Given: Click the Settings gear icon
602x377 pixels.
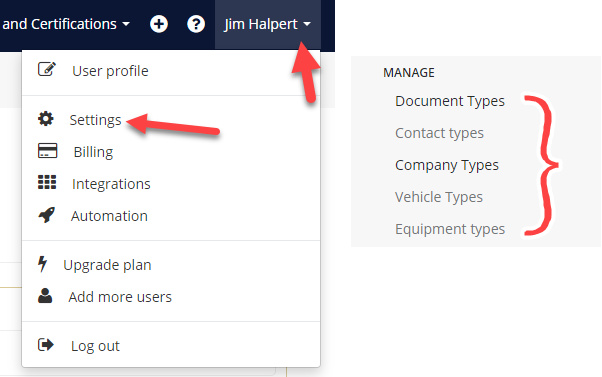Looking at the screenshot, I should coord(46,119).
